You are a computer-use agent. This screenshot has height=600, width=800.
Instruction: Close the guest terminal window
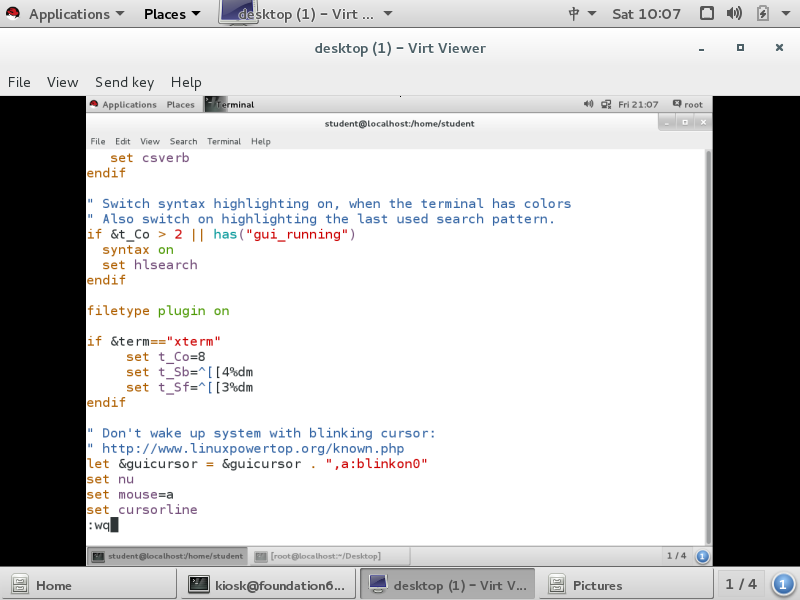(x=703, y=122)
